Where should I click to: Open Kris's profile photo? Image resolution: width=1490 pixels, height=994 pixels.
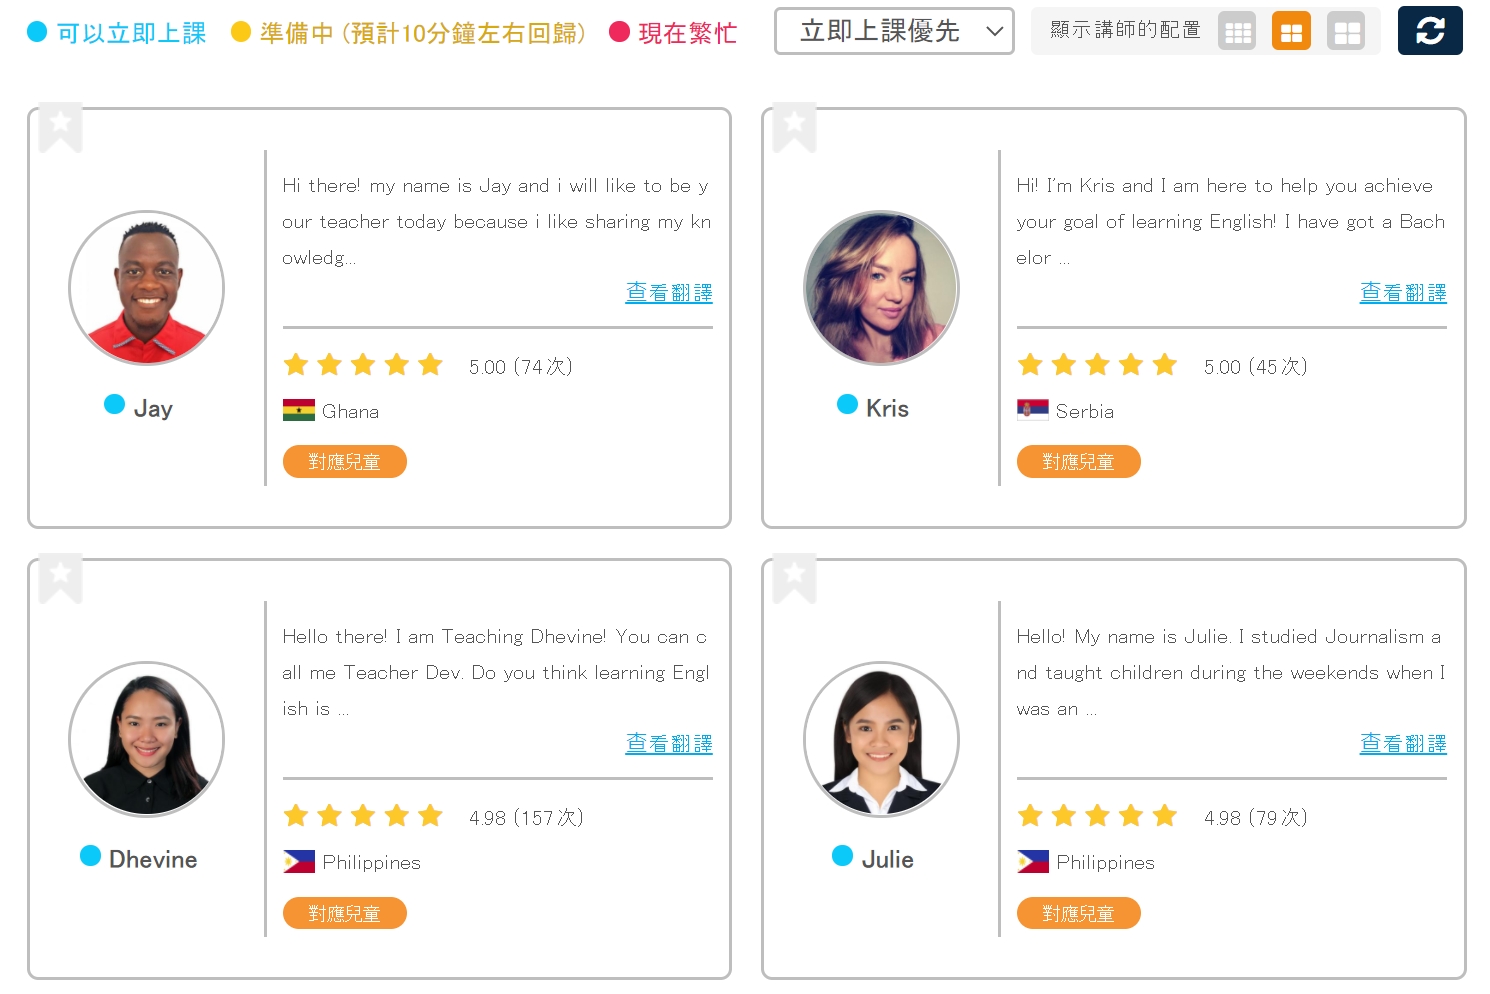pyautogui.click(x=881, y=288)
